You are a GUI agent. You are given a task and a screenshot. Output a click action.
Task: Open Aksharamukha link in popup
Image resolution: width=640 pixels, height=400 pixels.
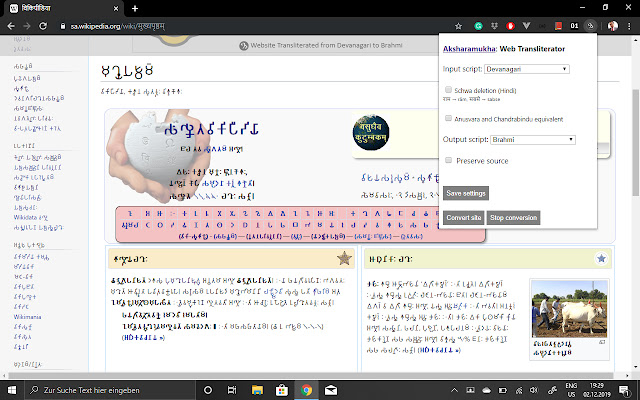pyautogui.click(x=469, y=49)
